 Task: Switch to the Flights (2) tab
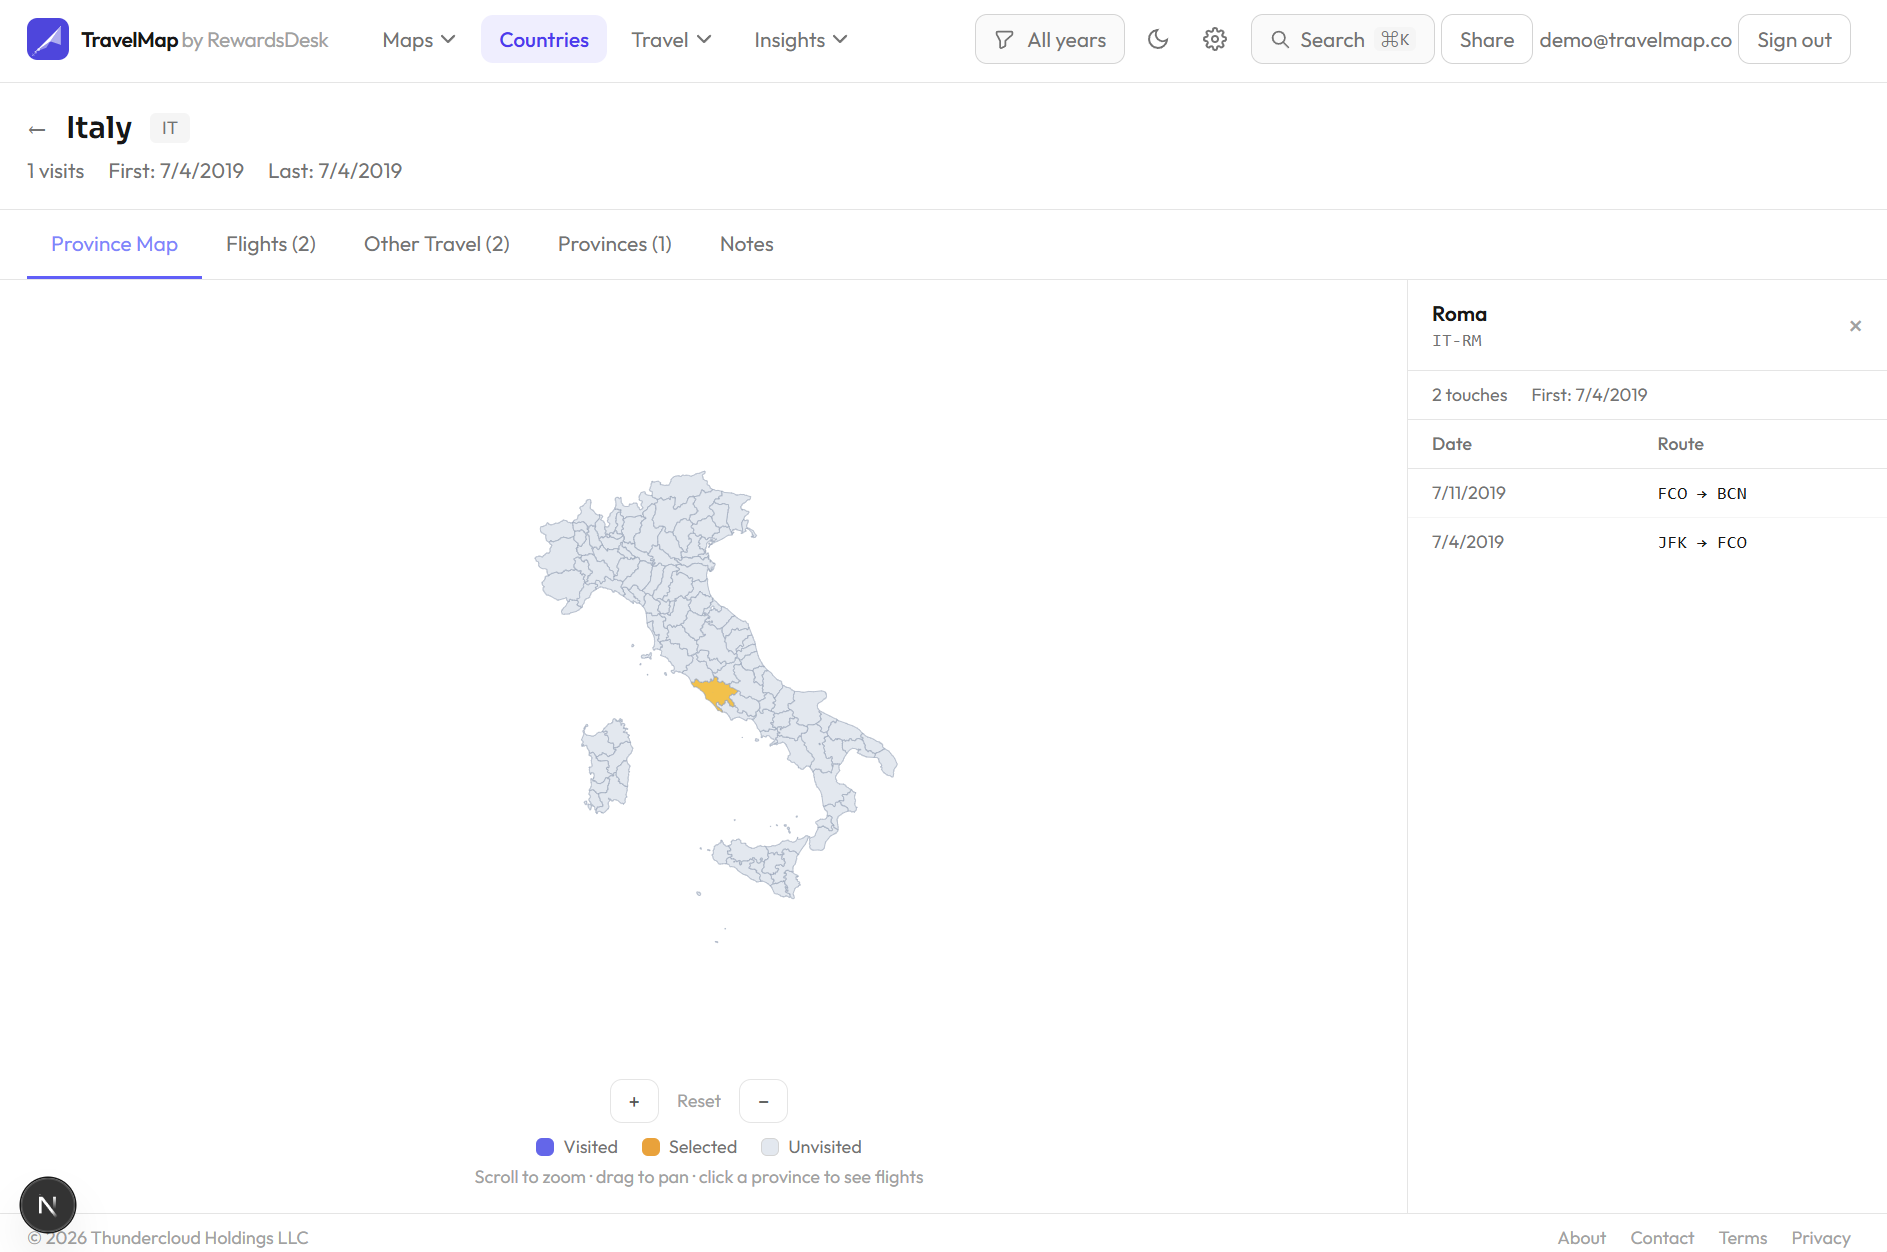[x=271, y=244]
